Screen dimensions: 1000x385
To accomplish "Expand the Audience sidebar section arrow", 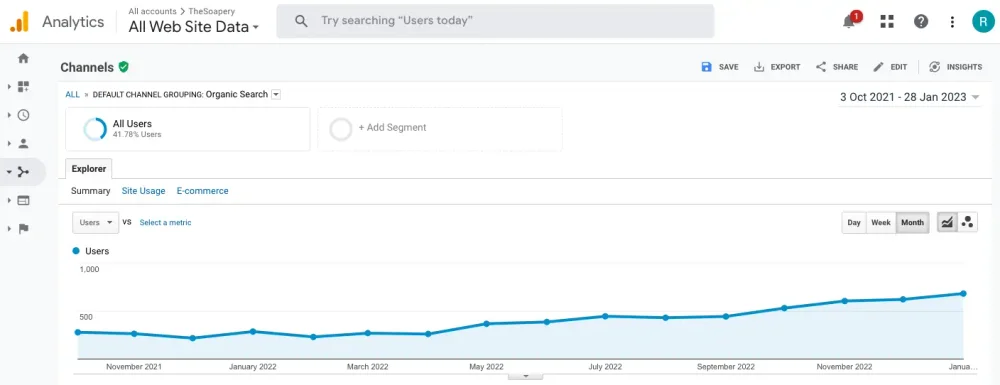I will pyautogui.click(x=9, y=143).
